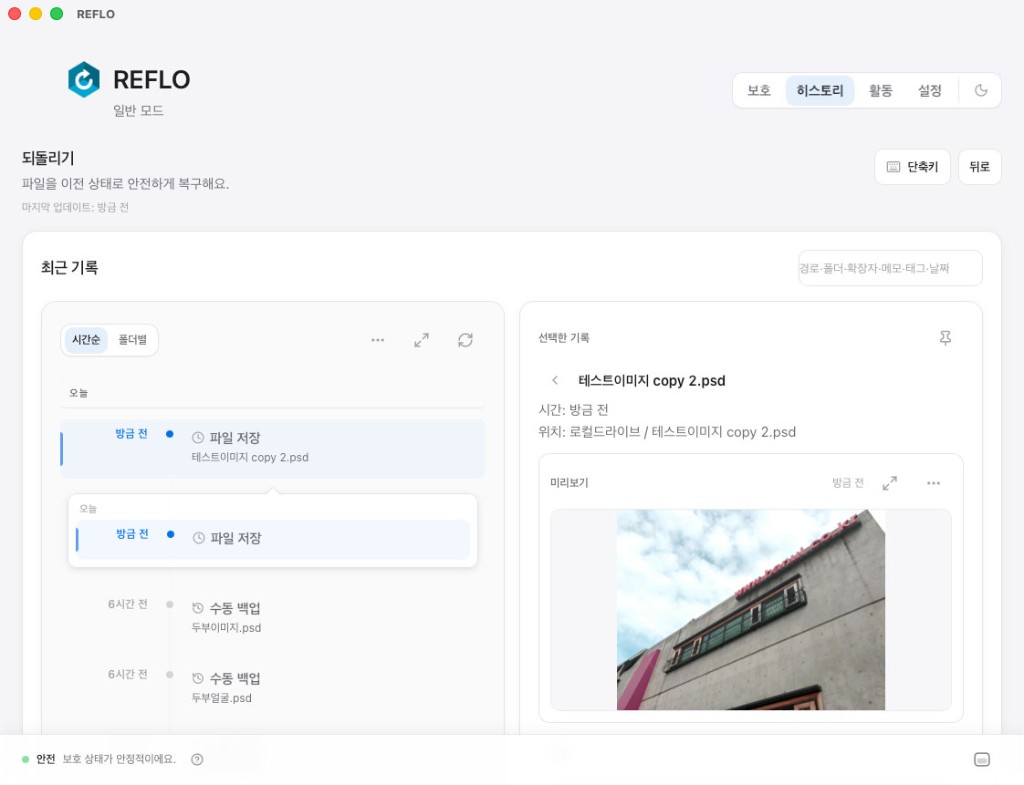Refresh the recent records list

coord(465,340)
